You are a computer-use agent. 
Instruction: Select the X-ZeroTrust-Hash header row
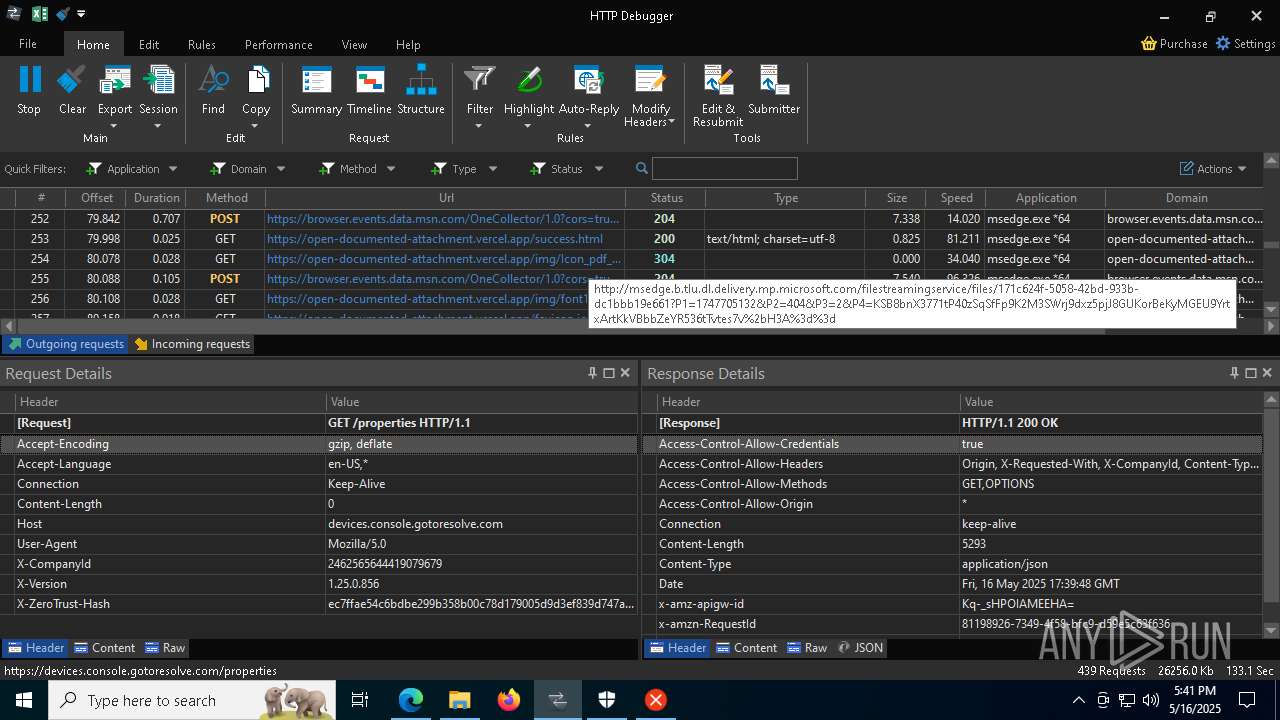[319, 604]
